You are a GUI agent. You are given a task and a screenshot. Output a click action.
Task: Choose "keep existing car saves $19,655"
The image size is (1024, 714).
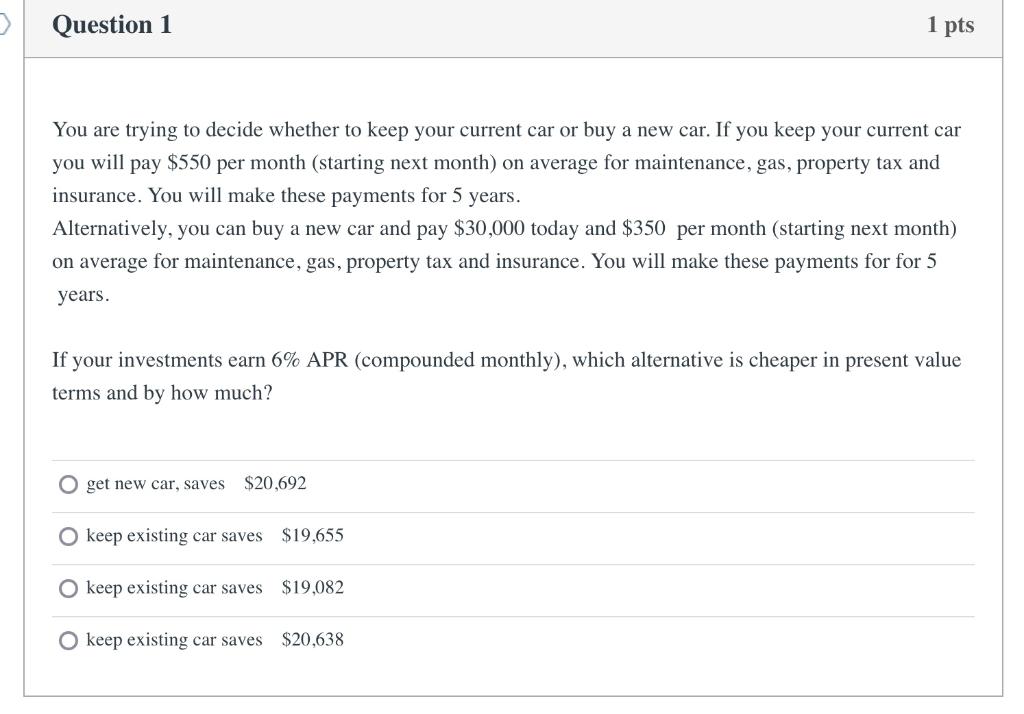coord(68,536)
